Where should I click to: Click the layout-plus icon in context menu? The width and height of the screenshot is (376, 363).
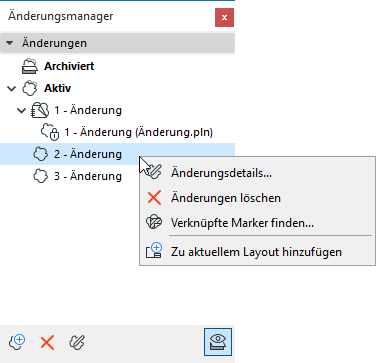(154, 251)
